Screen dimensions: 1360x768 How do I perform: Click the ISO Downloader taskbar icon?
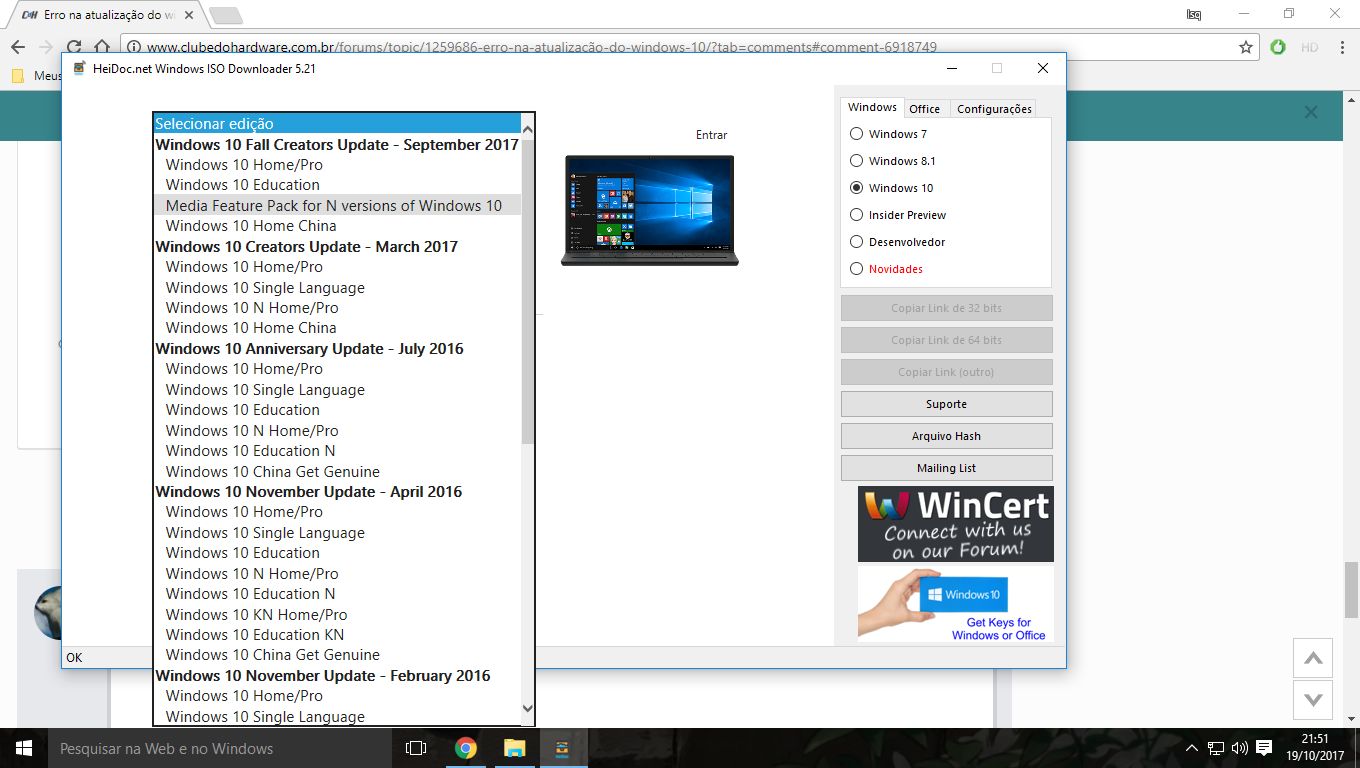pos(562,748)
